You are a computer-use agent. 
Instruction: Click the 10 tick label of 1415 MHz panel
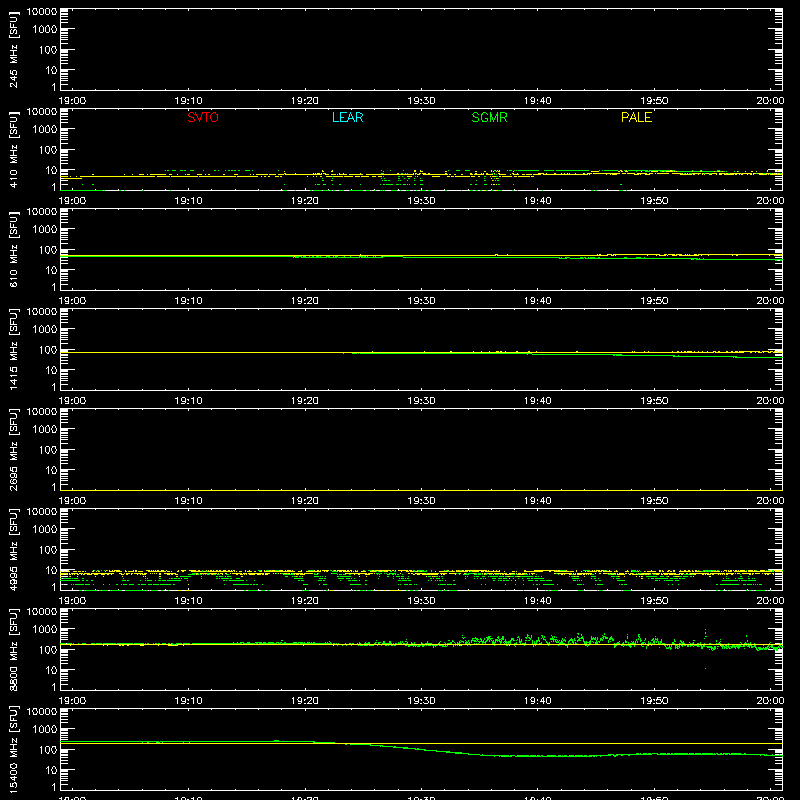point(51,370)
